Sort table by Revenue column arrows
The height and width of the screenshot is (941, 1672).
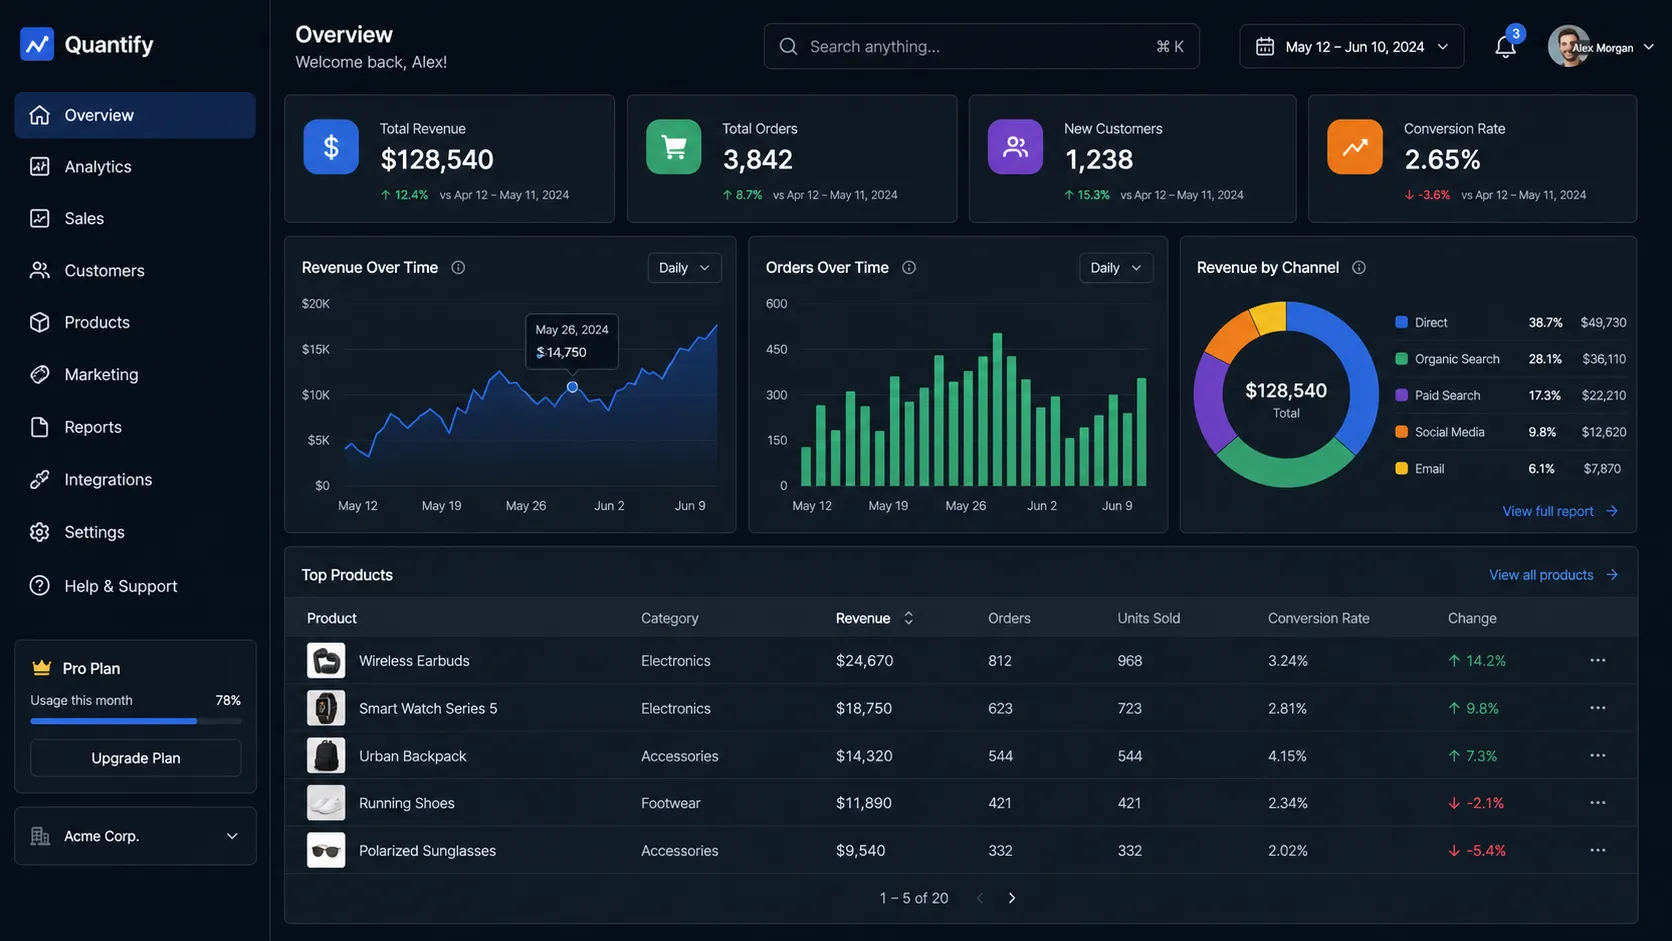click(x=909, y=618)
